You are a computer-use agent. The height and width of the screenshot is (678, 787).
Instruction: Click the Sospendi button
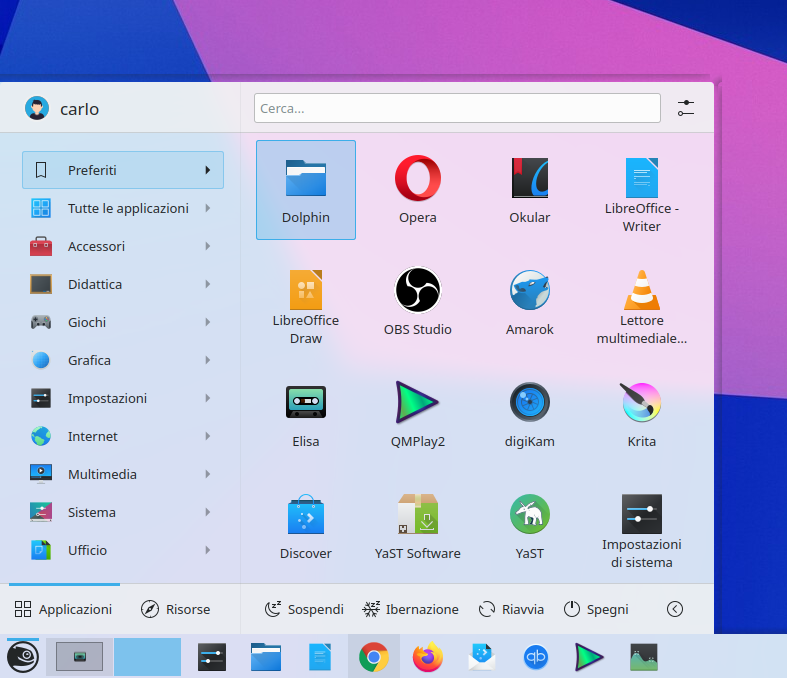click(304, 609)
